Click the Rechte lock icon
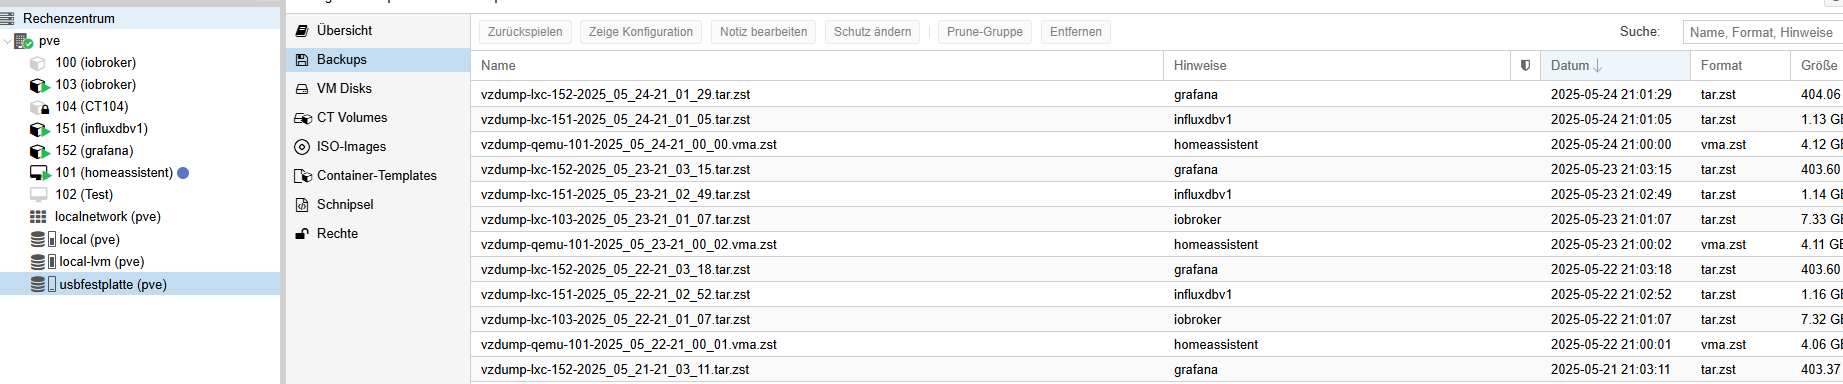Screen dimensions: 1843x384 302,233
